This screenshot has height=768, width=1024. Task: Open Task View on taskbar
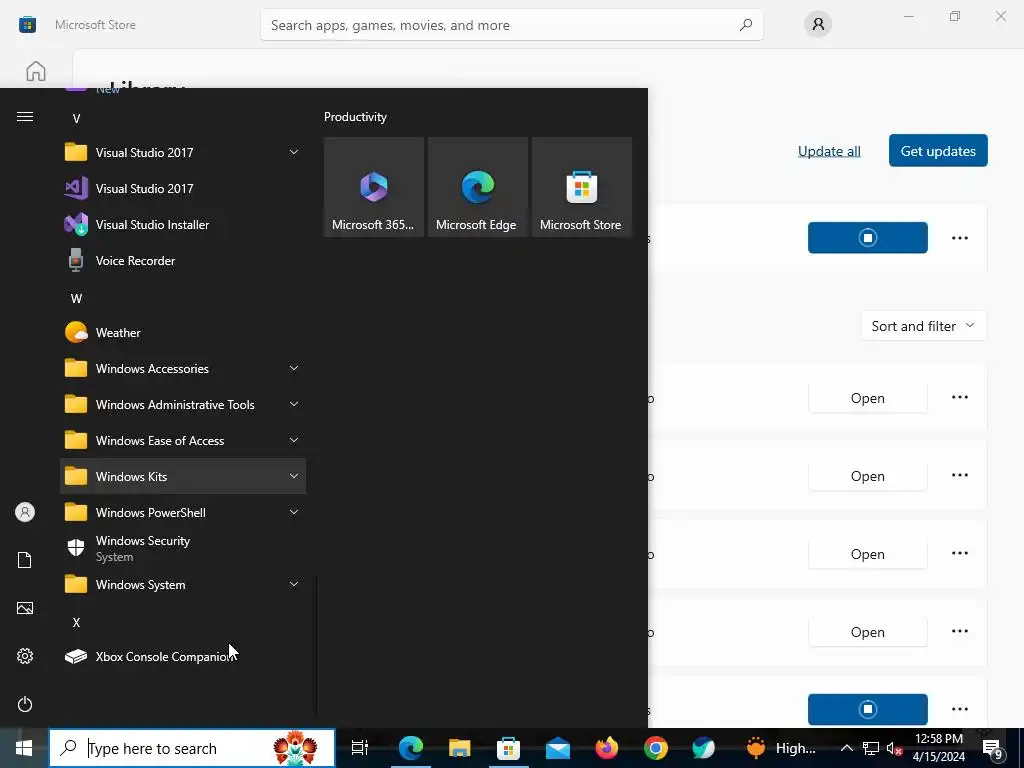point(360,748)
